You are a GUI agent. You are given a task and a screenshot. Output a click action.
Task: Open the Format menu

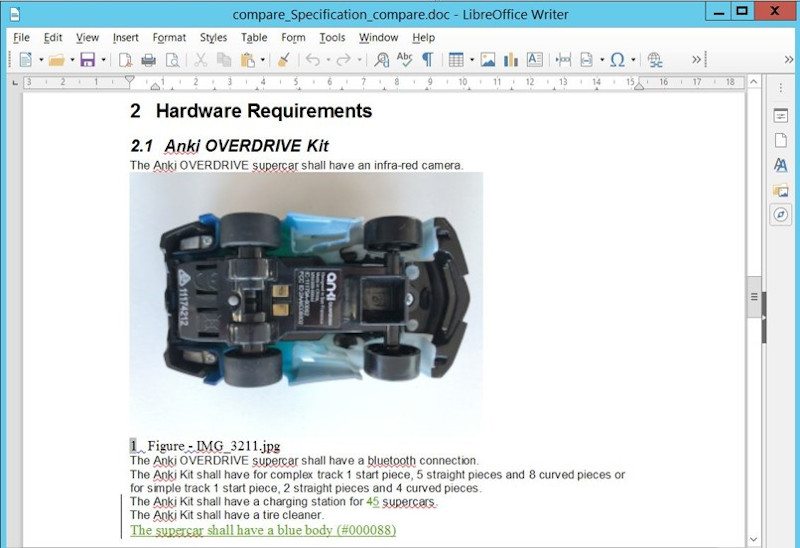(x=168, y=38)
